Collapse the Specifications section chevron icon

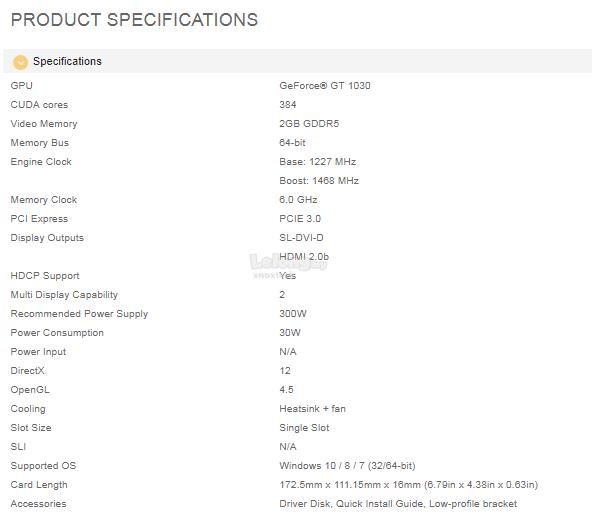pos(20,62)
